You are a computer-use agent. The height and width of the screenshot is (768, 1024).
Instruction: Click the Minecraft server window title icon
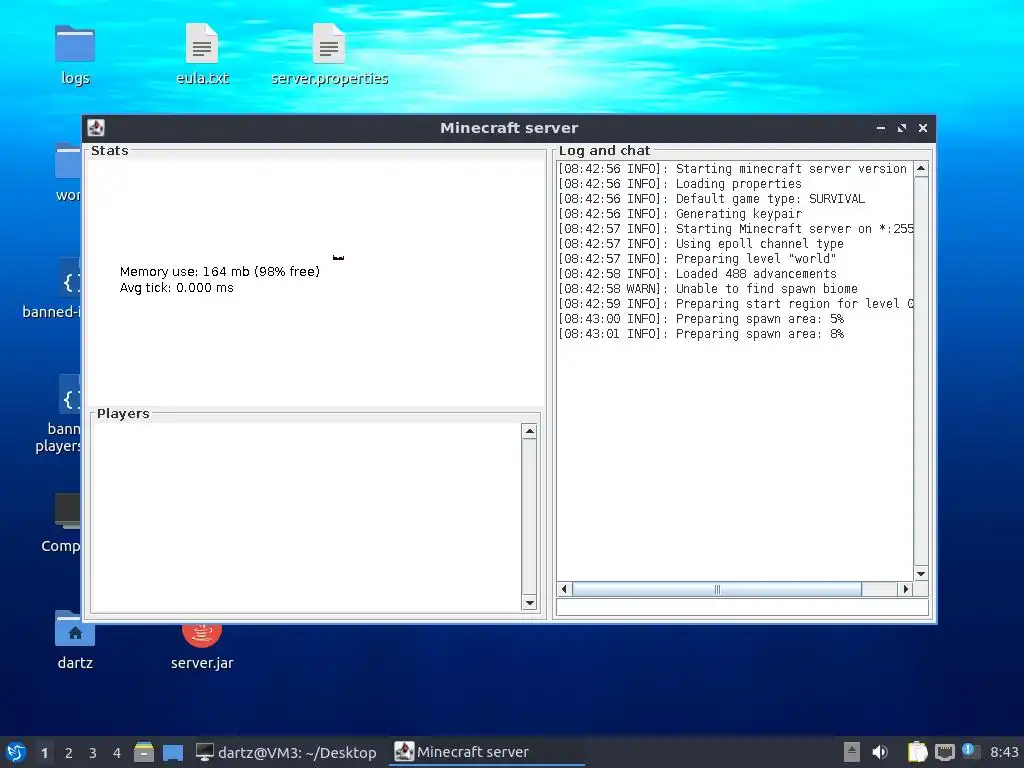[96, 128]
